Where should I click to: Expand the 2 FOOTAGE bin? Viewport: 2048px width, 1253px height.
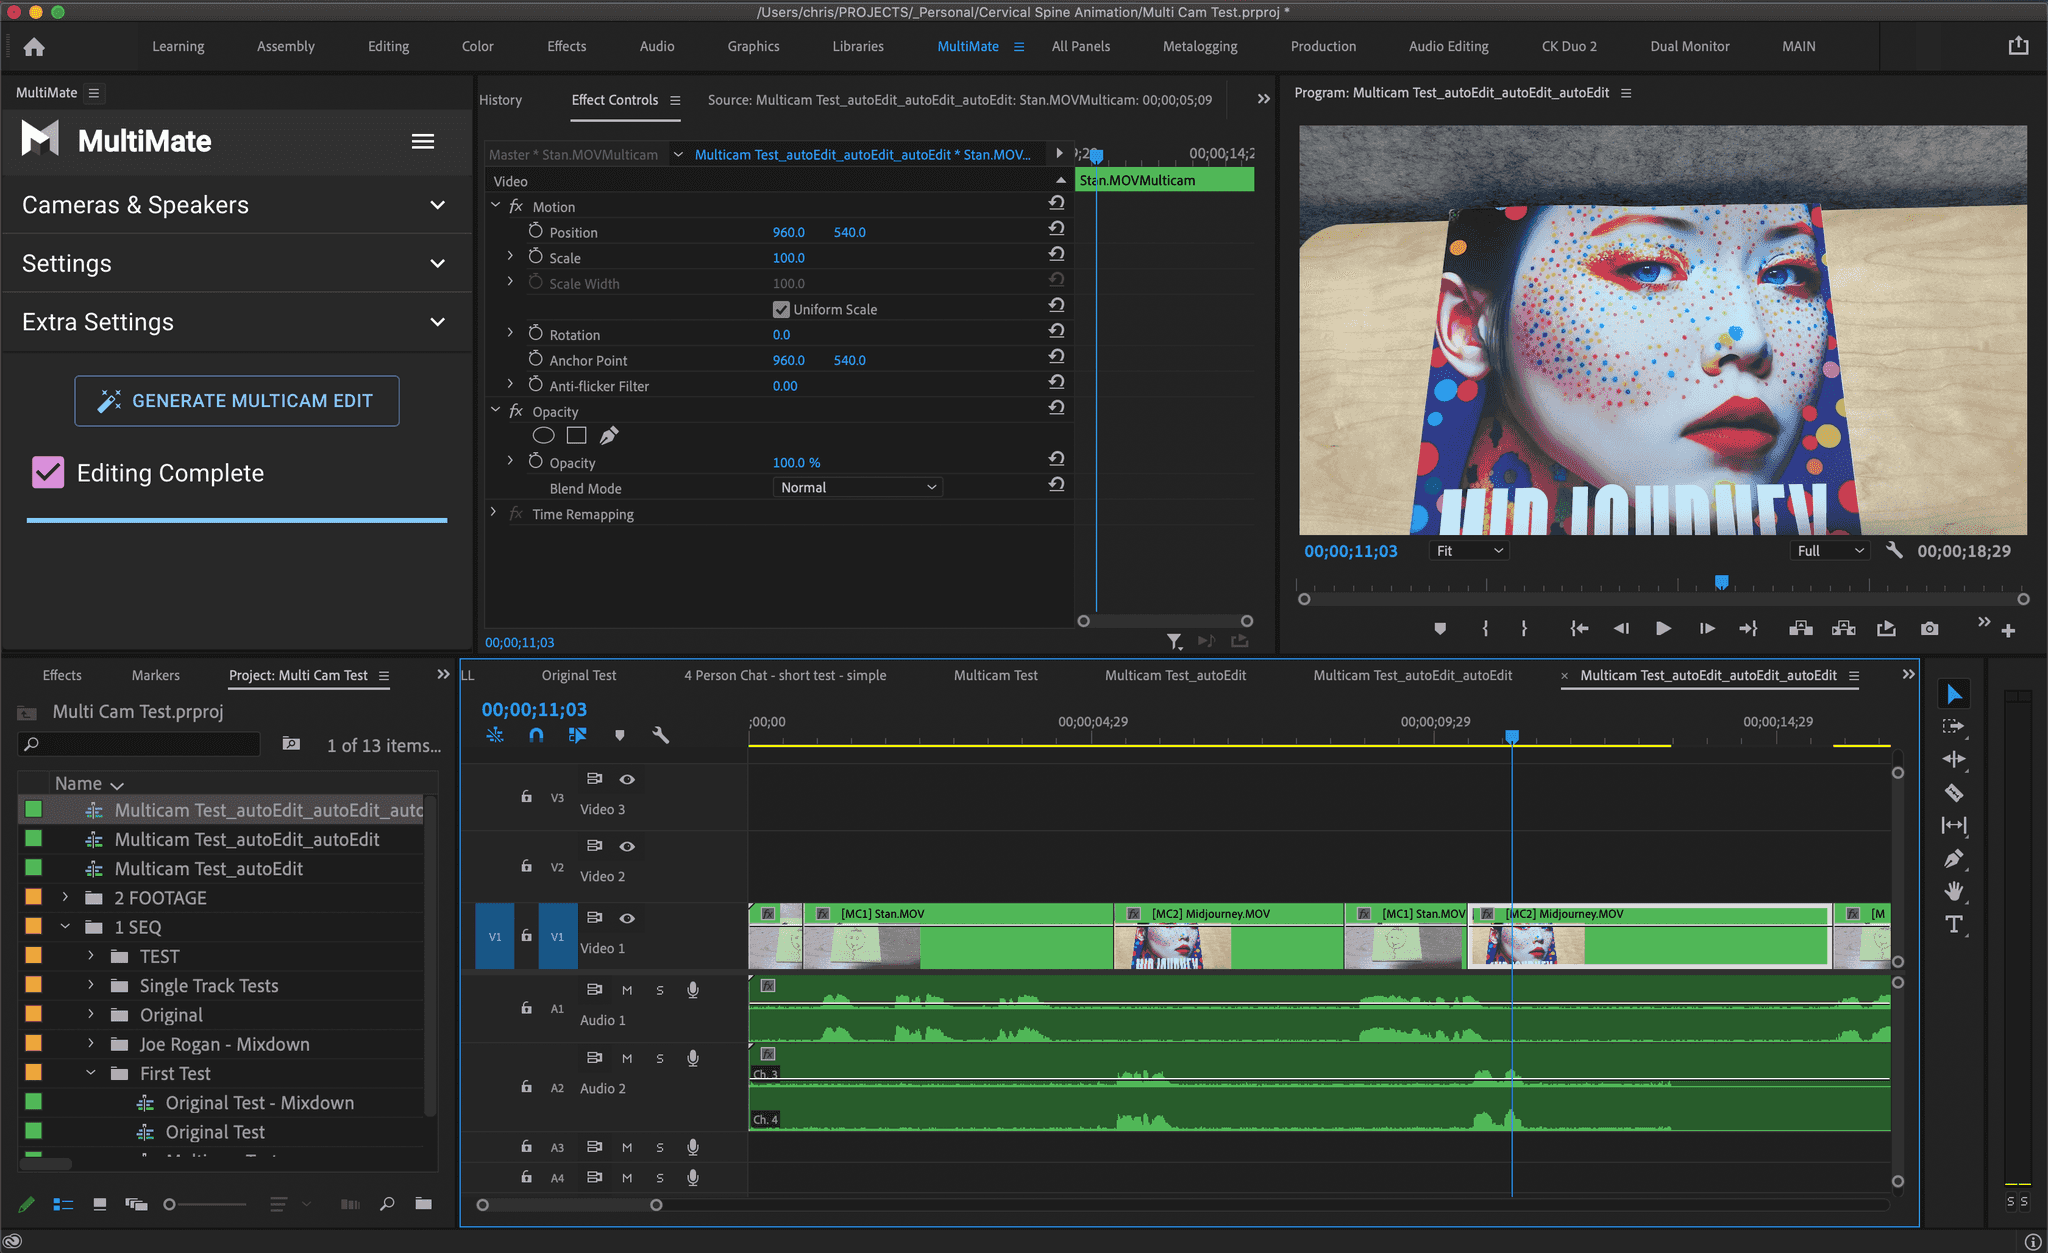pos(65,897)
